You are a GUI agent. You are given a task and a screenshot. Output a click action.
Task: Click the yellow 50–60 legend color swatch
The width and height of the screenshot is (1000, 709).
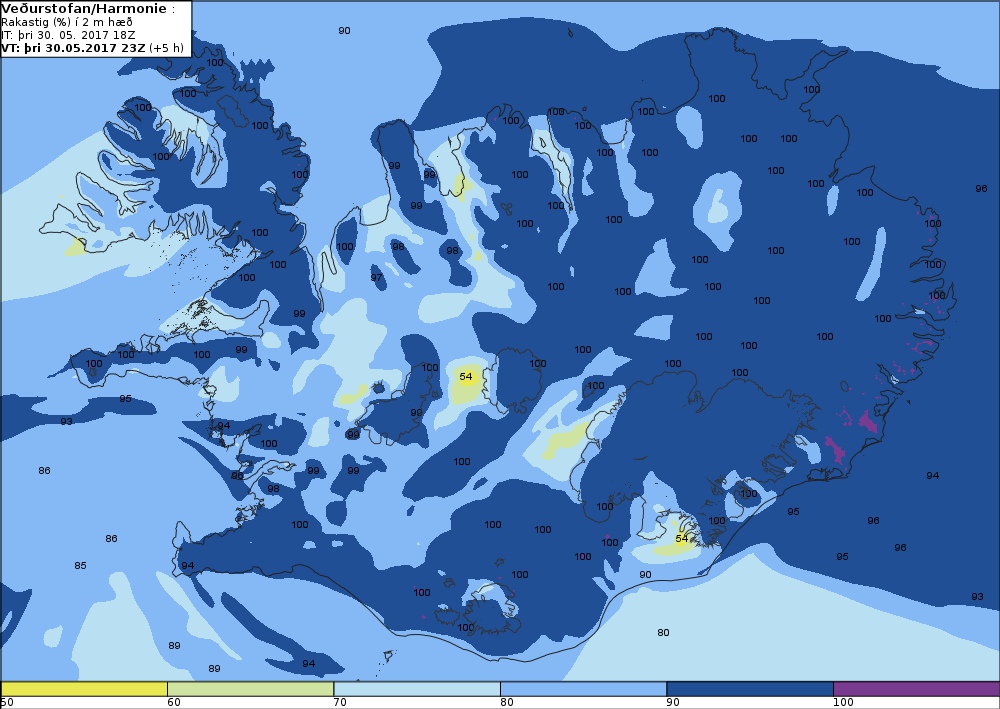[84, 689]
